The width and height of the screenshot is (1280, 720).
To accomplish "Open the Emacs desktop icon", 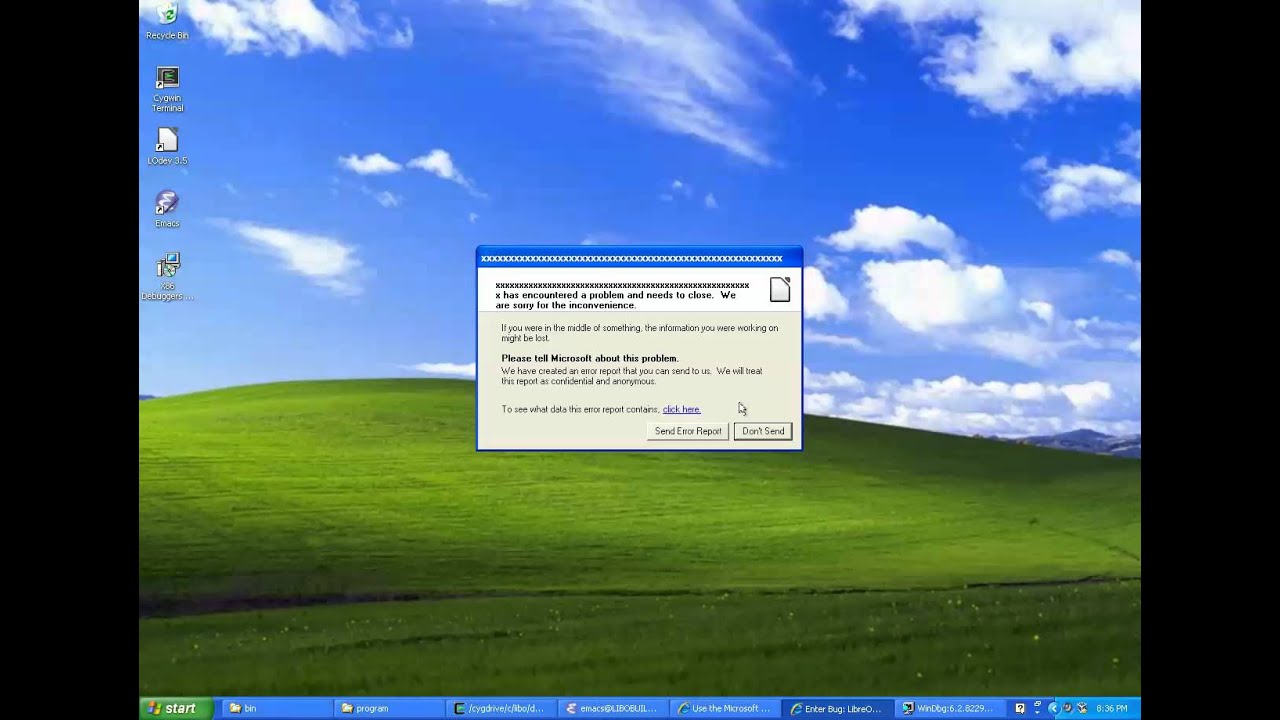I will [167, 209].
